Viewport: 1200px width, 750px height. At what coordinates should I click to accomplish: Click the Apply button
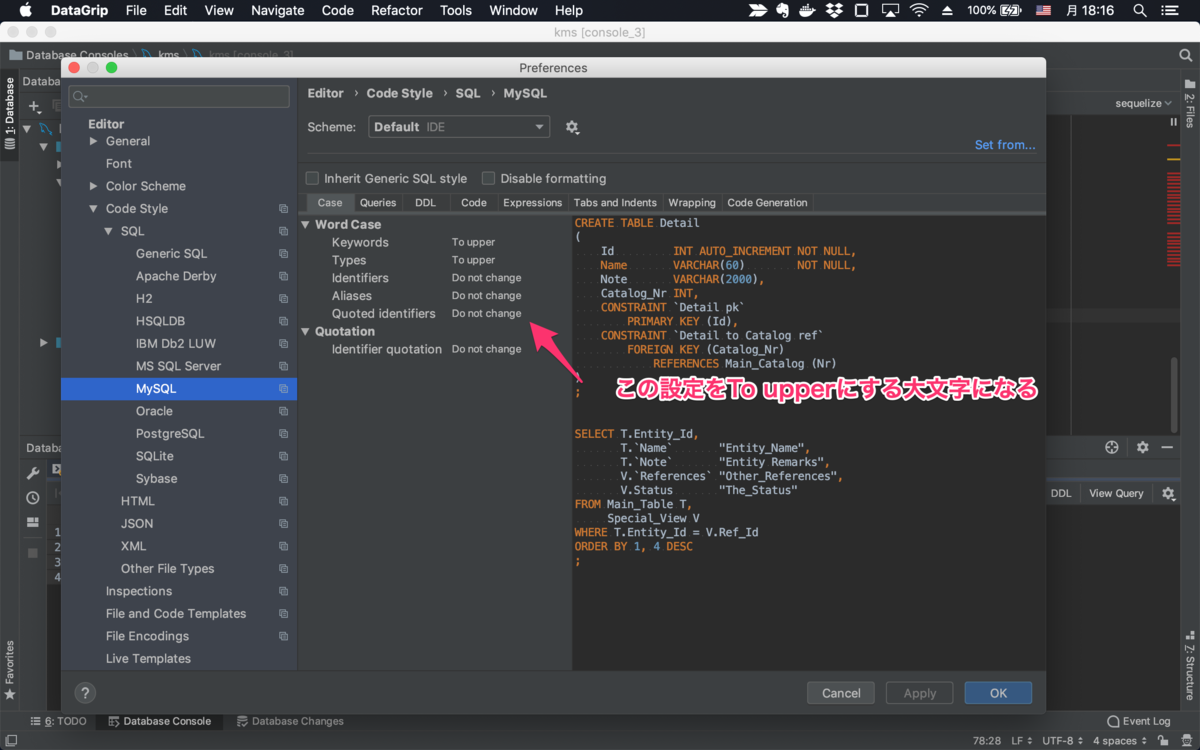[x=920, y=693]
